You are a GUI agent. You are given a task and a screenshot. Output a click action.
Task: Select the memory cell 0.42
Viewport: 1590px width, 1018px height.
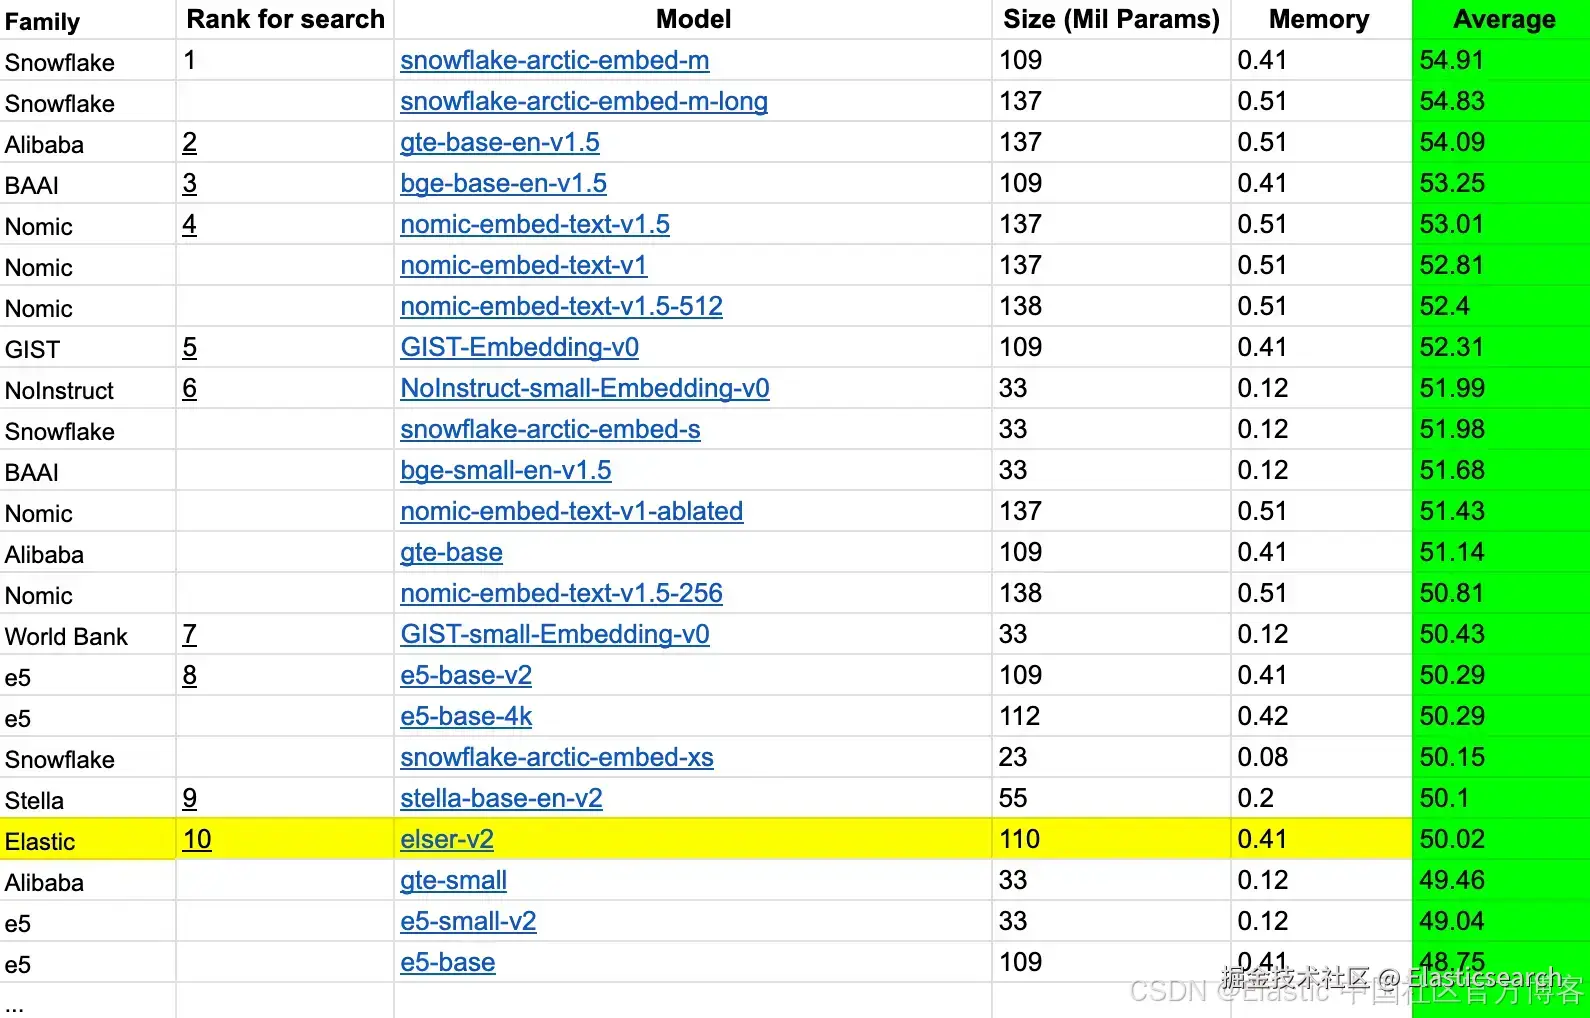tap(1320, 717)
